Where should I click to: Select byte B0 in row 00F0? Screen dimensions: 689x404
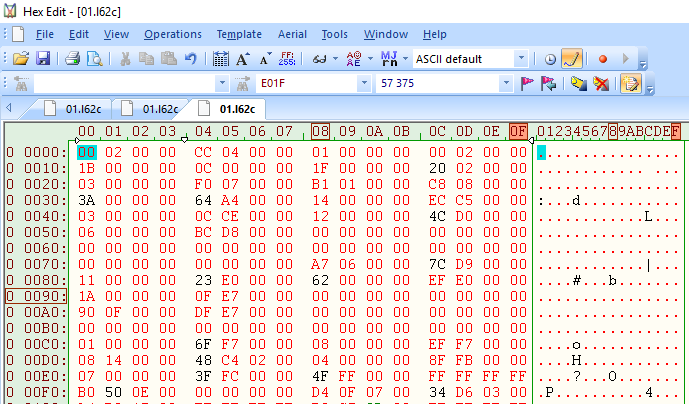coord(87,392)
